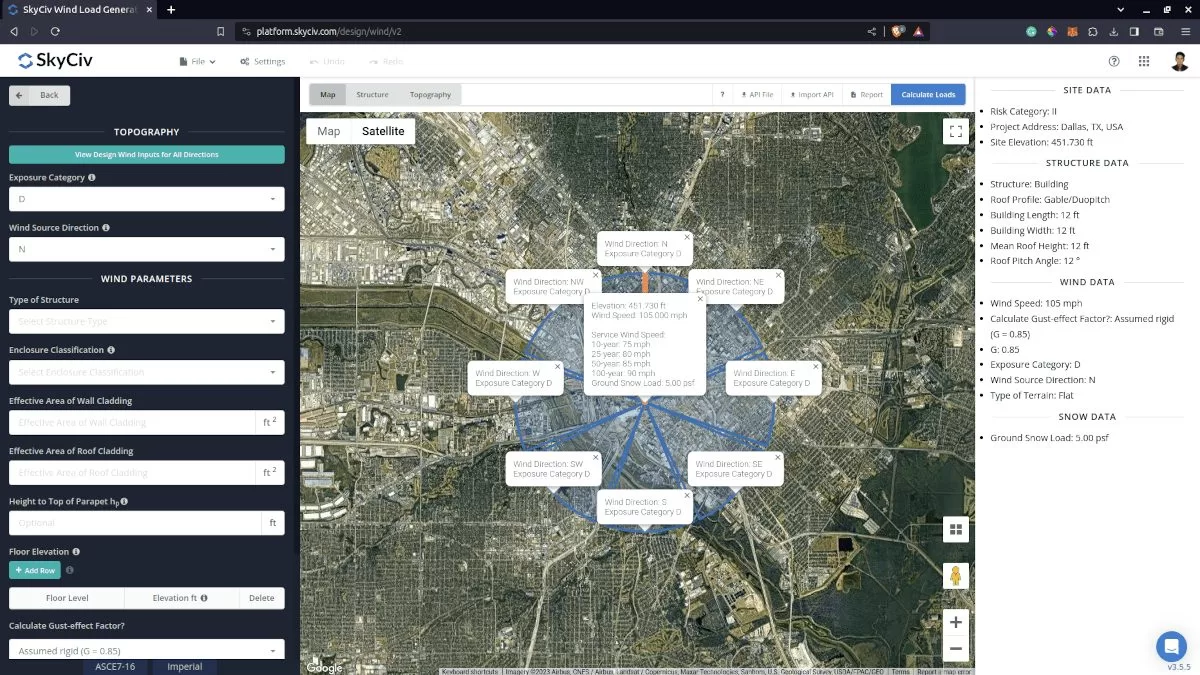
Task: Open the Type of Structure dropdown
Action: coord(147,321)
